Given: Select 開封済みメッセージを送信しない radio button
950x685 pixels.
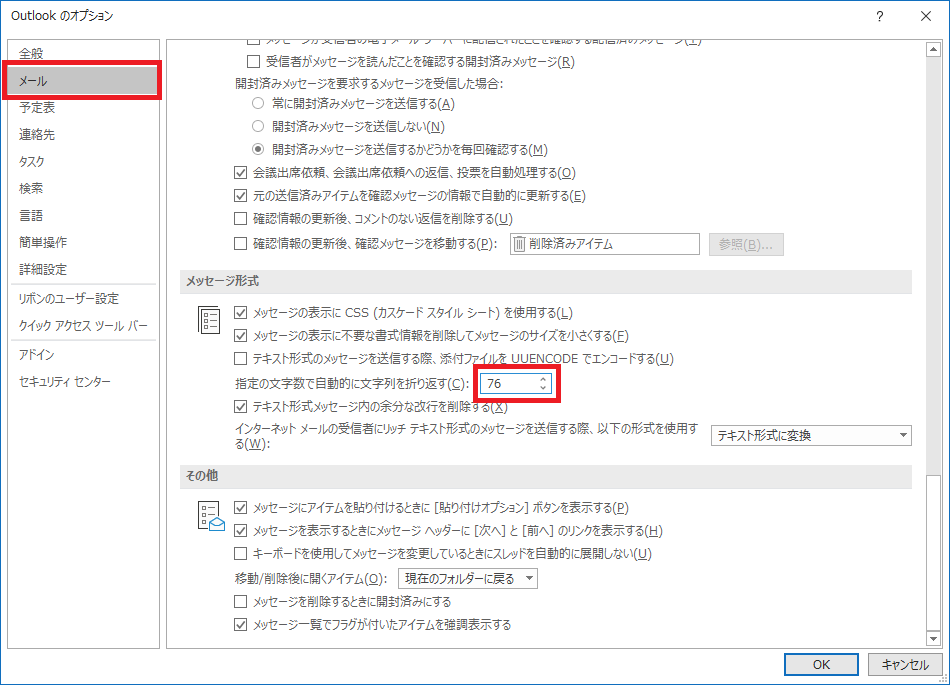Looking at the screenshot, I should 258,126.
